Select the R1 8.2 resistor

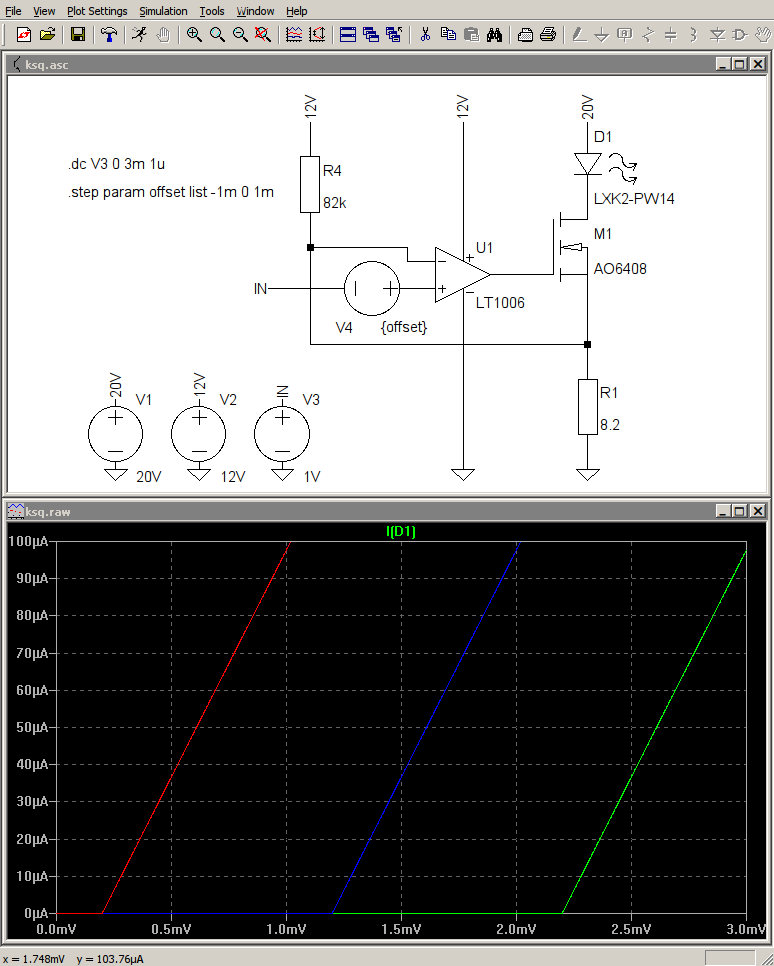(x=588, y=407)
